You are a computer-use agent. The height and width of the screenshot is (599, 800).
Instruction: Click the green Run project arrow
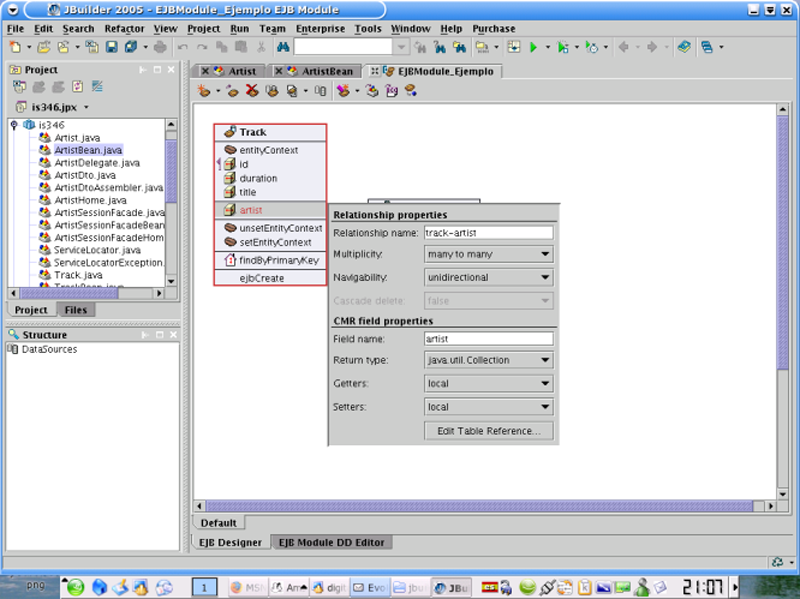tap(534, 47)
